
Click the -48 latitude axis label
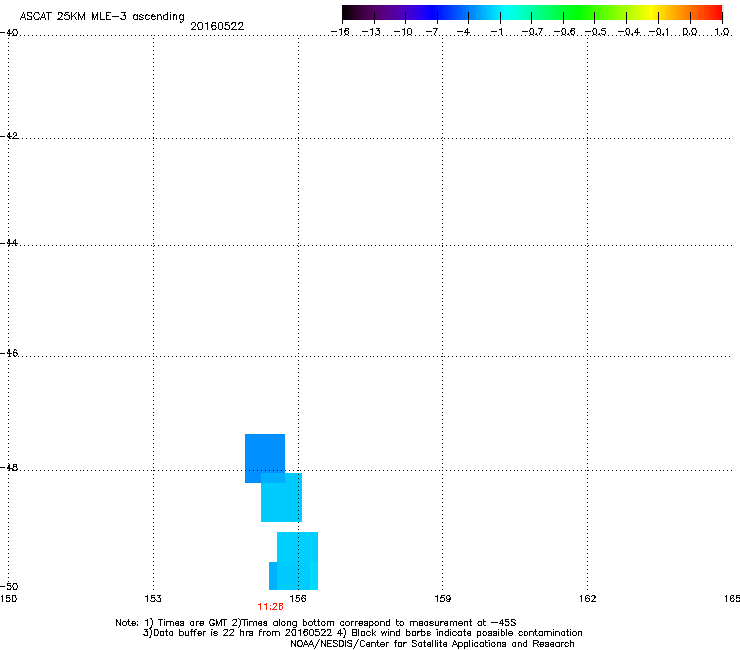pyautogui.click(x=9, y=467)
